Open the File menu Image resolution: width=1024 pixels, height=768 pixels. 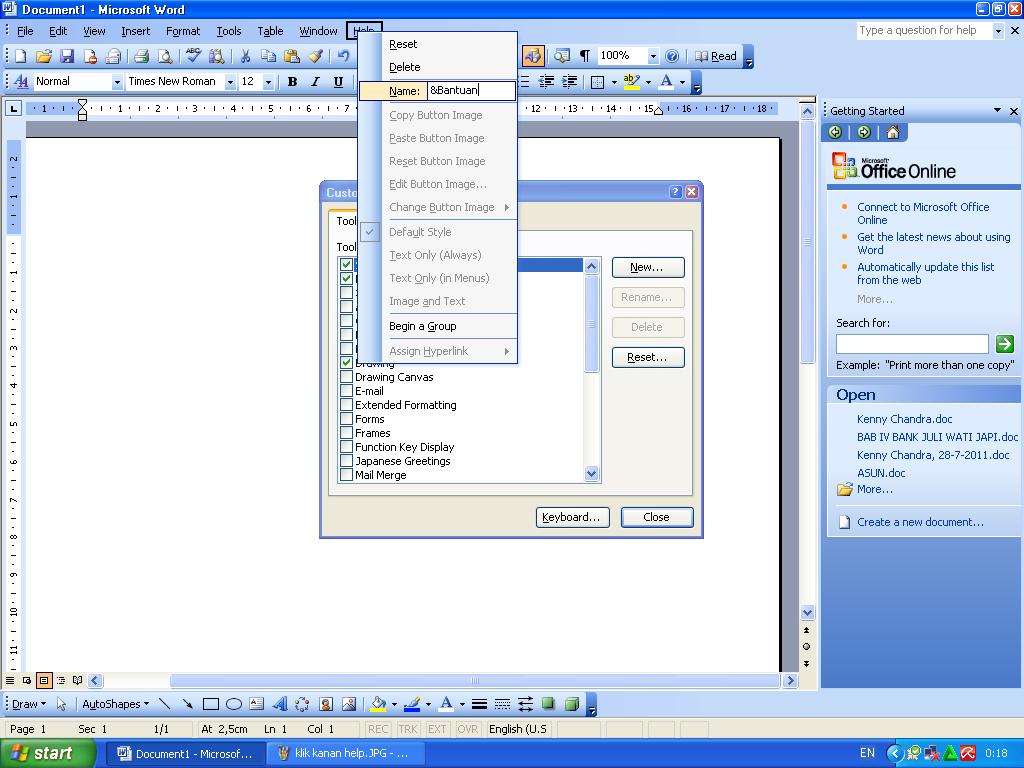[25, 31]
